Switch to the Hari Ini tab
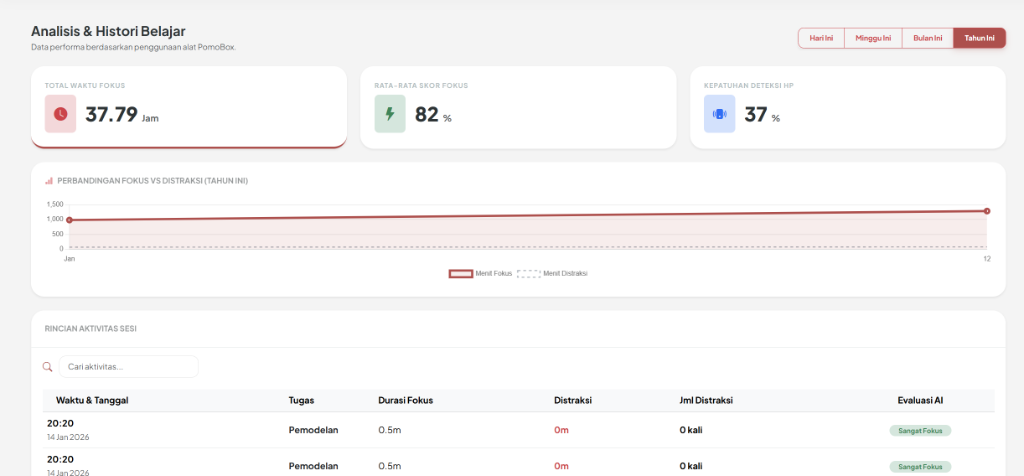 click(821, 38)
